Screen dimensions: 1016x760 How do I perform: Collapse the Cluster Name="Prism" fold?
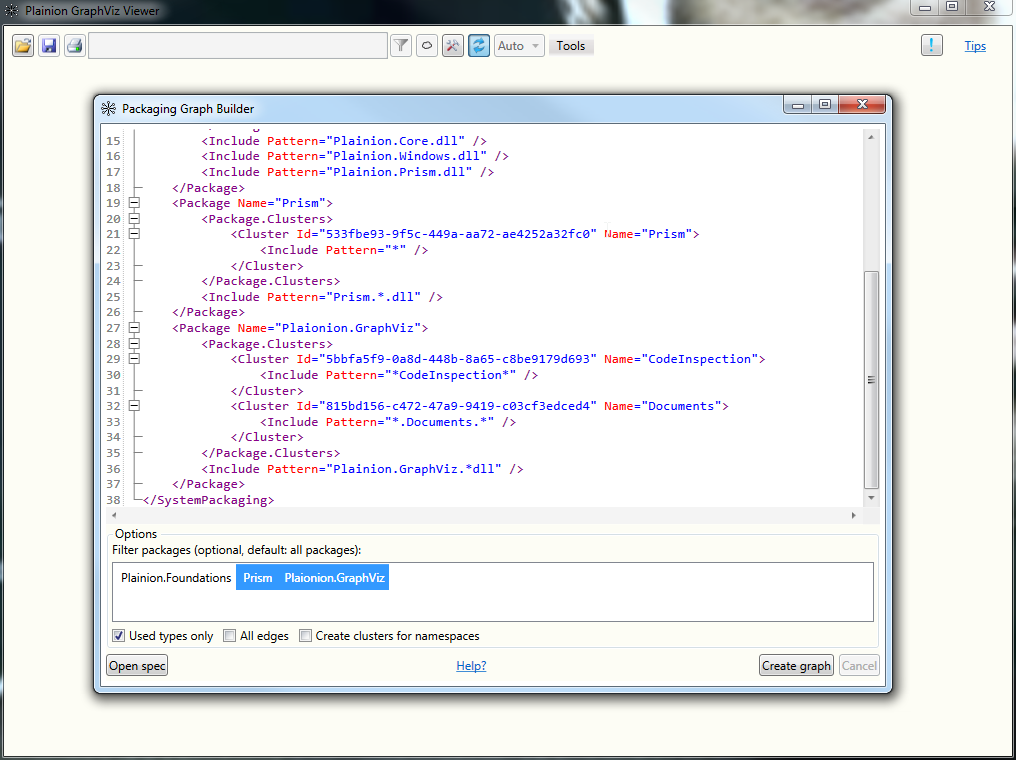134,234
